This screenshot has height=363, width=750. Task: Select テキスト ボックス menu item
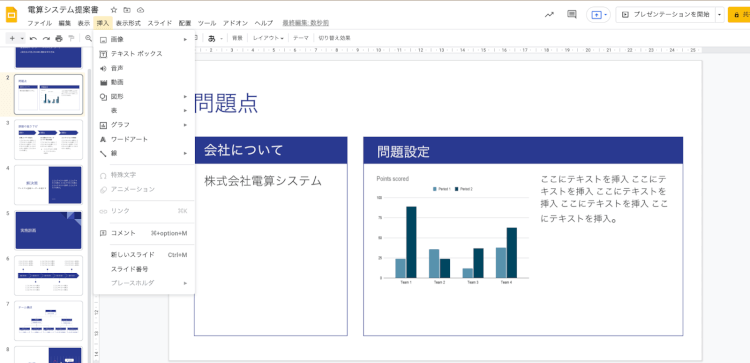(144, 54)
